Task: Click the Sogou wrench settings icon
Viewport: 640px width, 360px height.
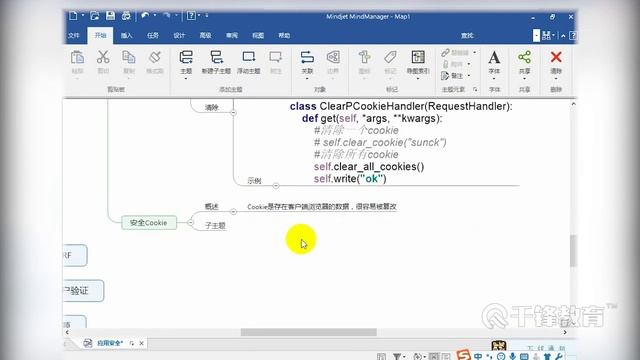Action: 559,356
